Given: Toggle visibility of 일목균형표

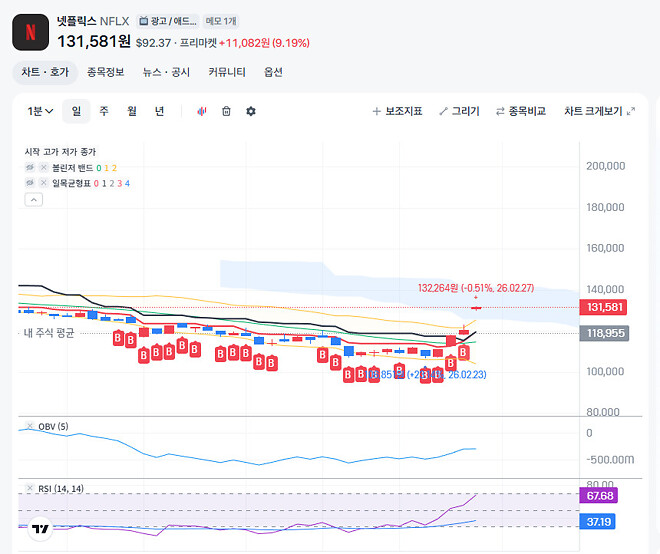Looking at the screenshot, I should pos(30,184).
